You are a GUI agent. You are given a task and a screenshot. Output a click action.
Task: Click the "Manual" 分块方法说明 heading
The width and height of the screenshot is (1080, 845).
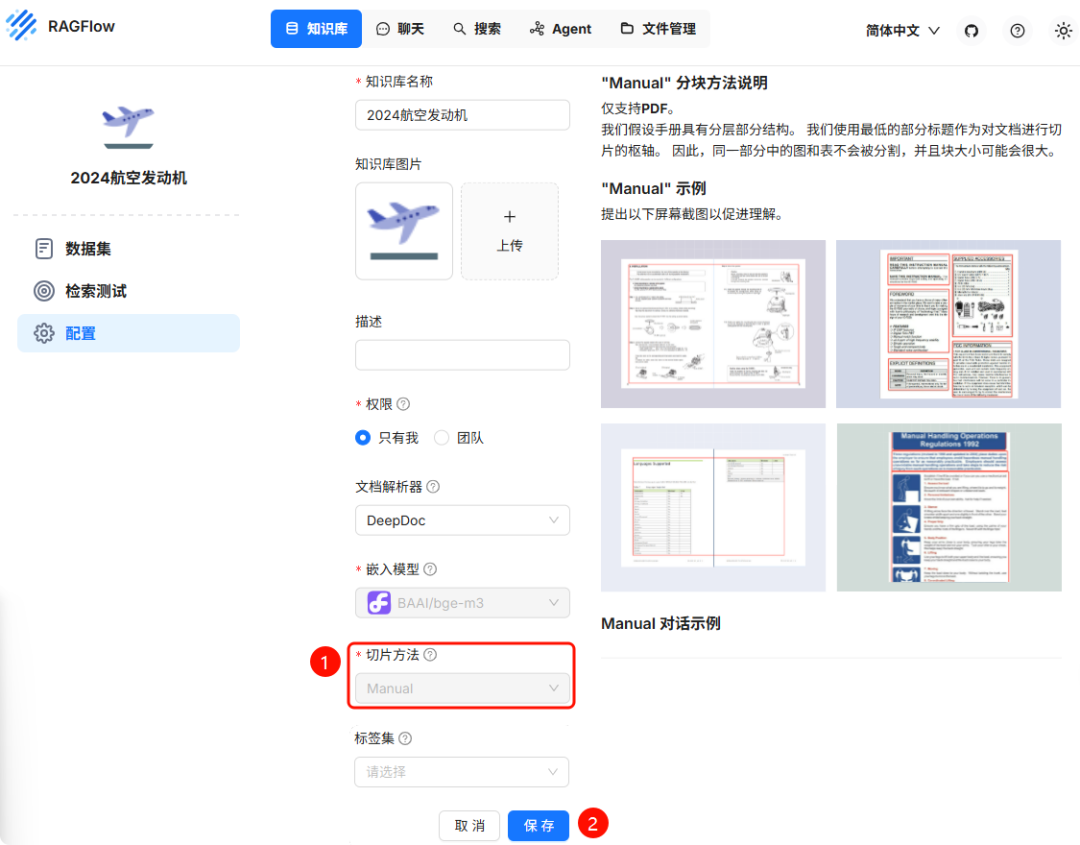pos(684,83)
